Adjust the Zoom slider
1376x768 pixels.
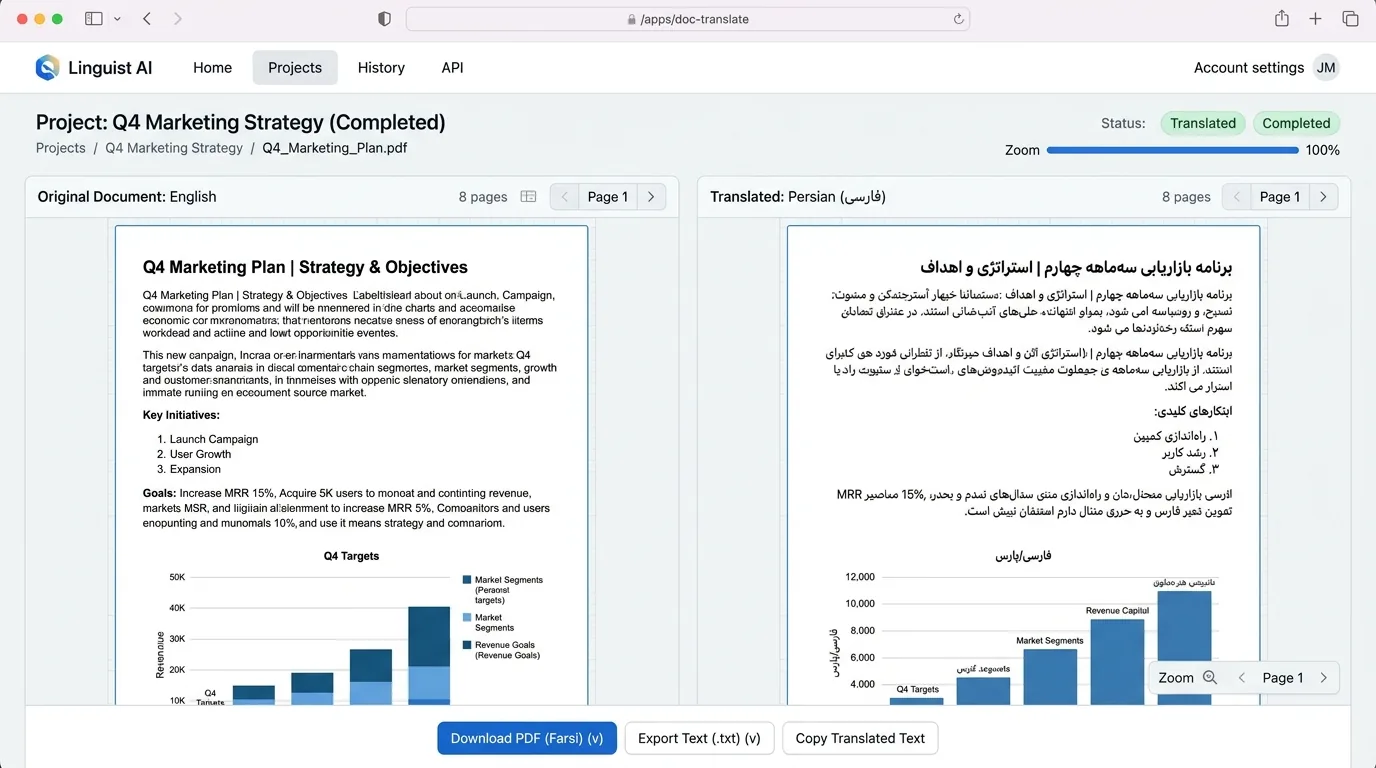click(x=1172, y=150)
